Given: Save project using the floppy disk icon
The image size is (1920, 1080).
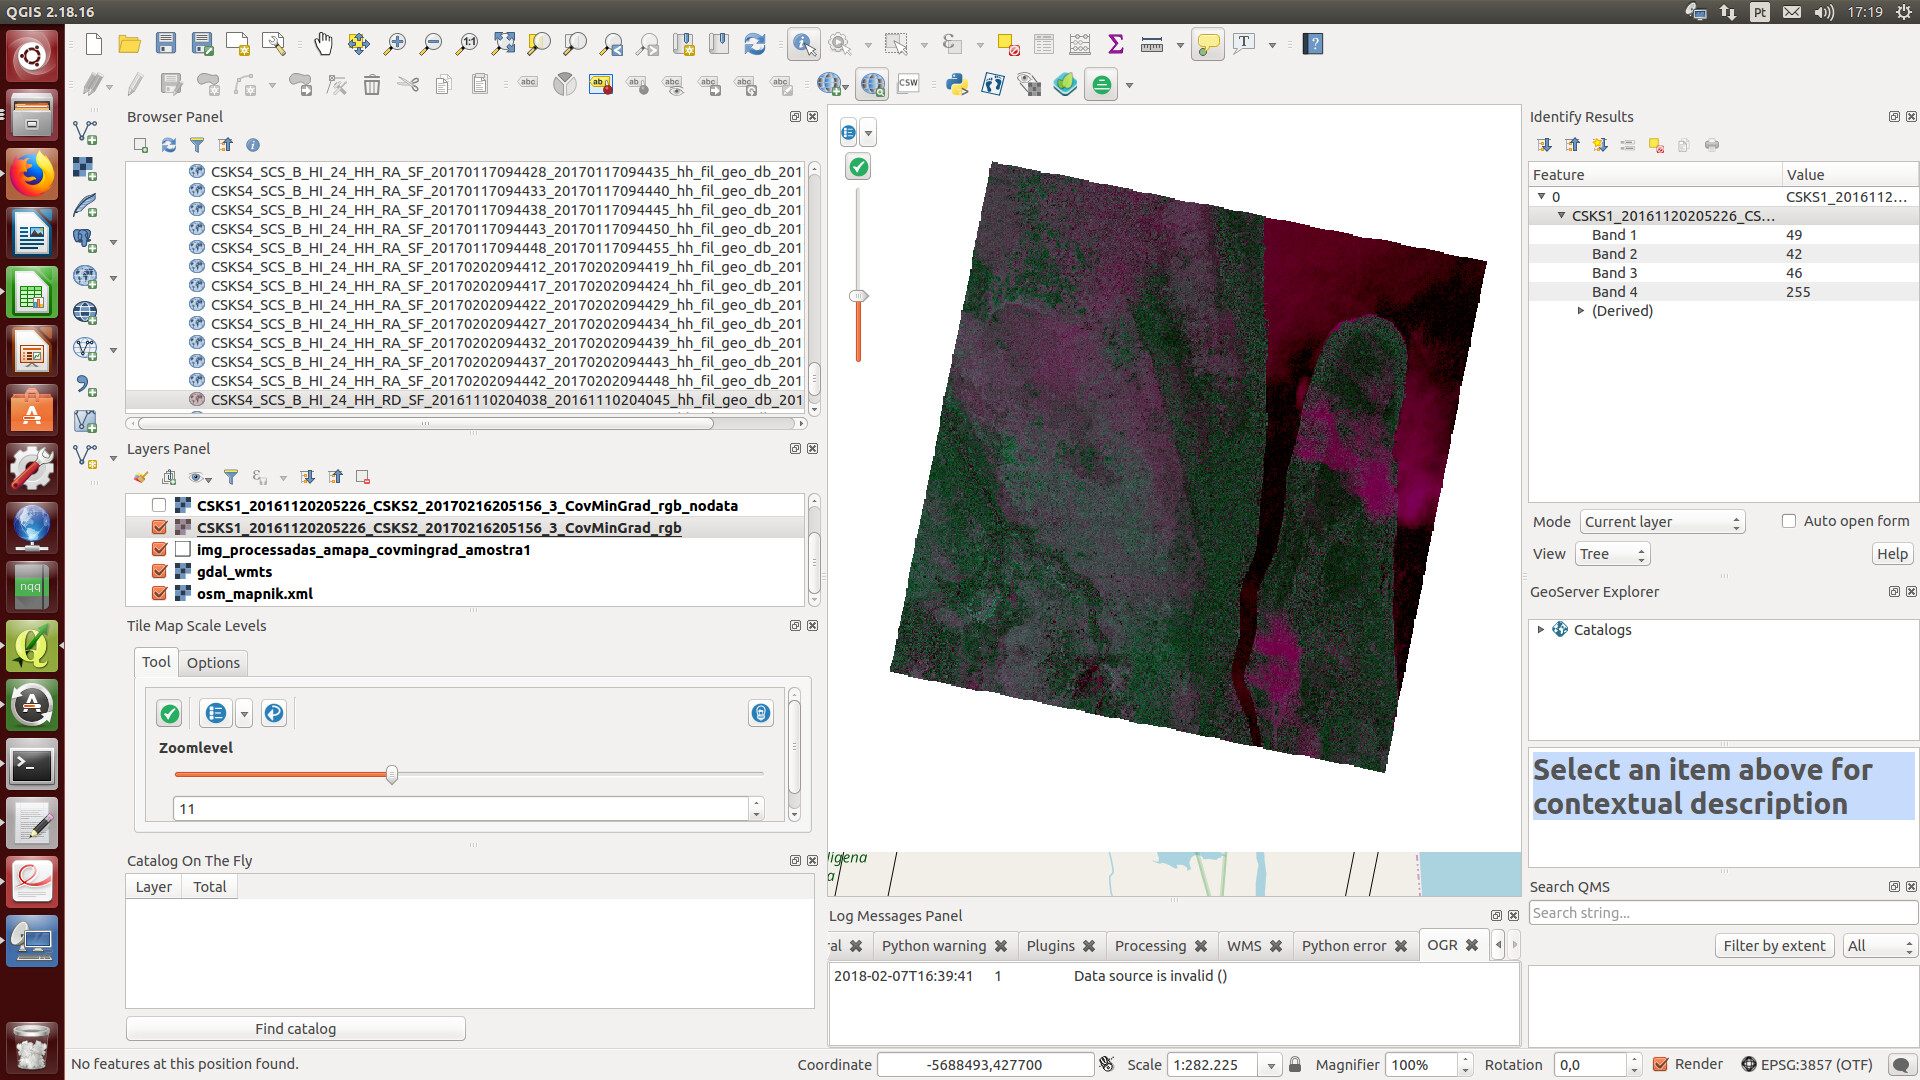Looking at the screenshot, I should pos(166,44).
